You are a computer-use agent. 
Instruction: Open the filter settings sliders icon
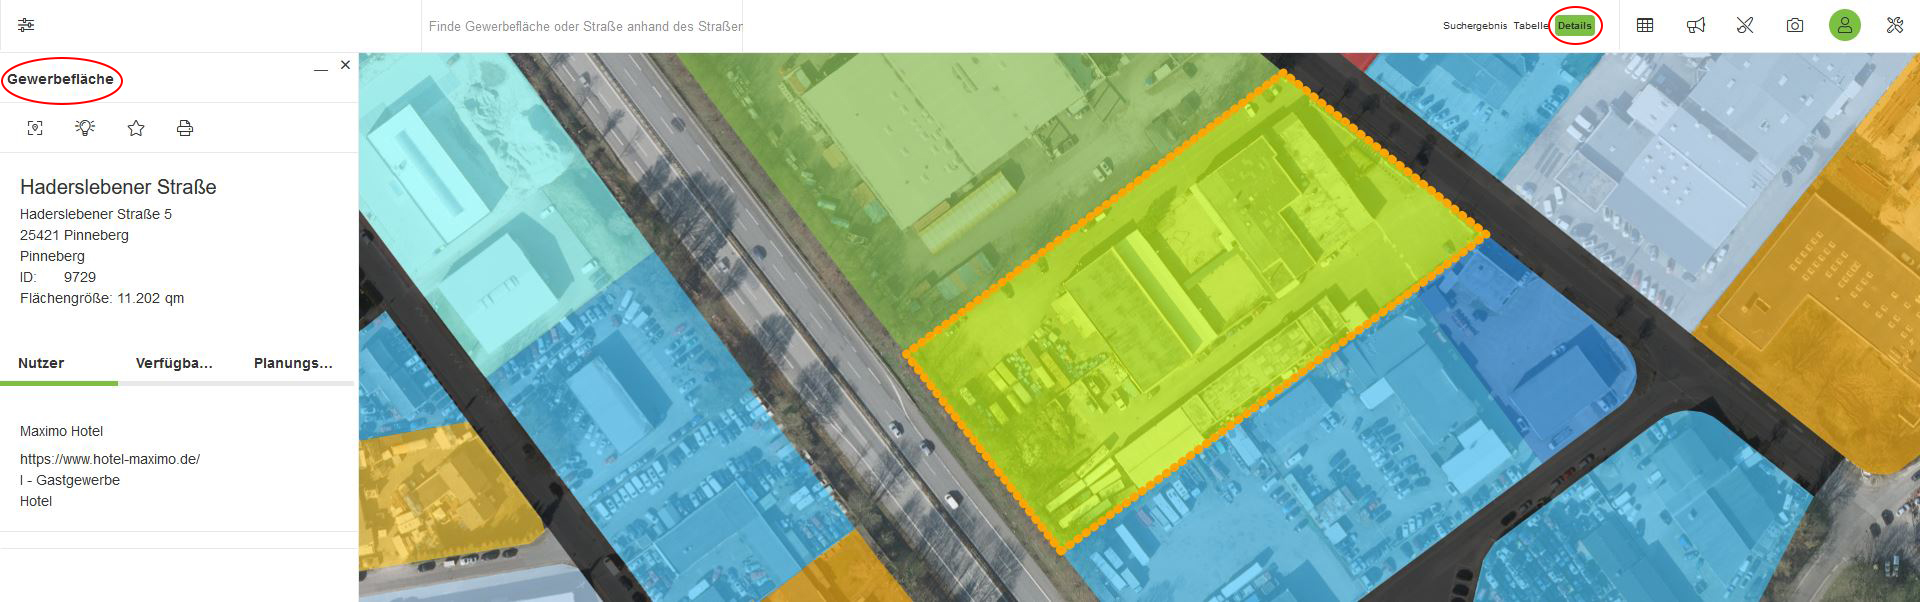pyautogui.click(x=26, y=25)
